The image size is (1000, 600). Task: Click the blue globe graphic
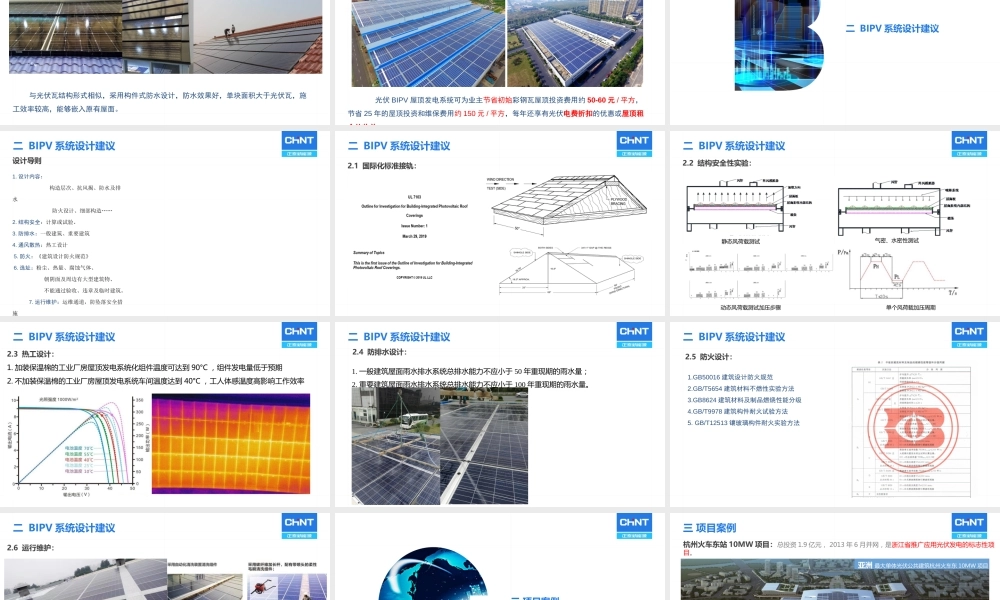(x=434, y=574)
